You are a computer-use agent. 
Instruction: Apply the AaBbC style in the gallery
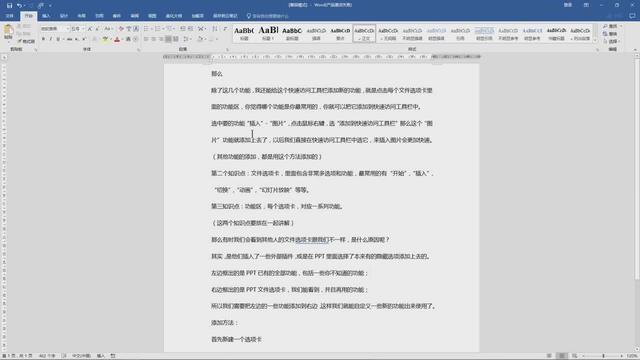pyautogui.click(x=292, y=33)
